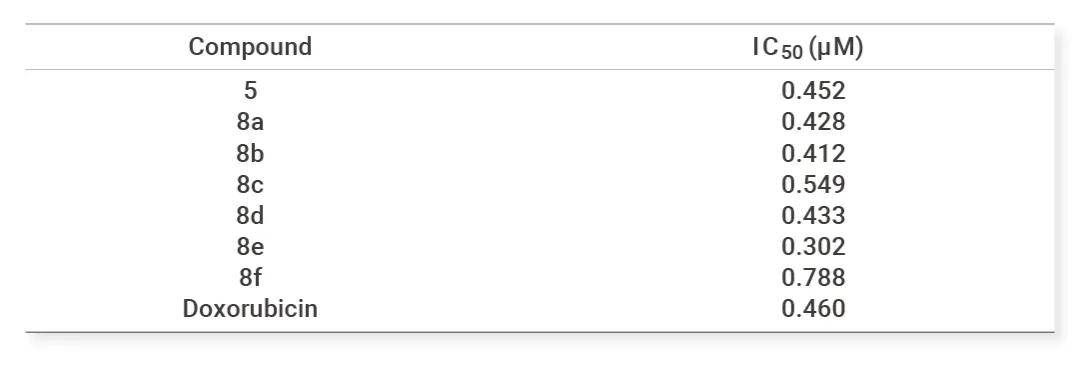Select compound 8d cell
Screen dimensions: 1080x382
point(250,215)
